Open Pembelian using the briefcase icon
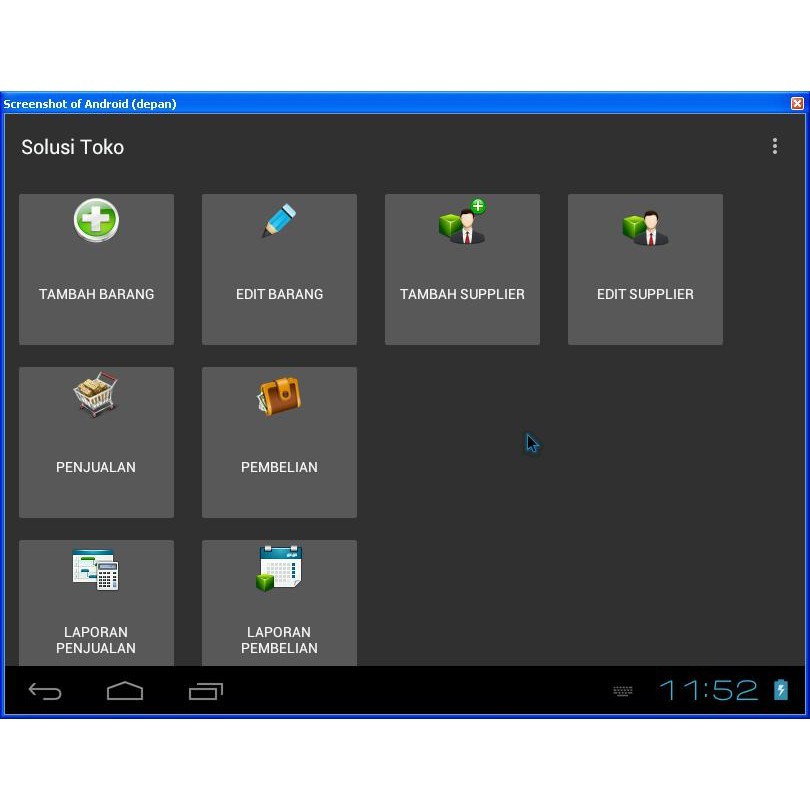This screenshot has height=810, width=810. (x=279, y=395)
